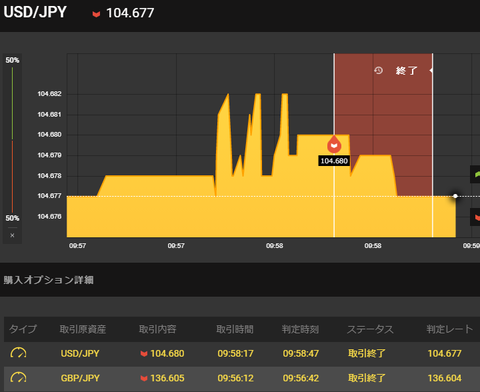Click the 104.676 price axis label

click(x=49, y=217)
